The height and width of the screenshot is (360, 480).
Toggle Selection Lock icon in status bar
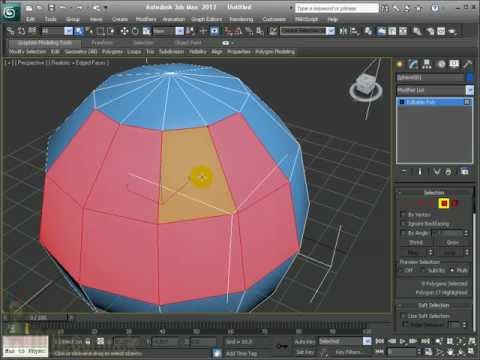[88, 341]
